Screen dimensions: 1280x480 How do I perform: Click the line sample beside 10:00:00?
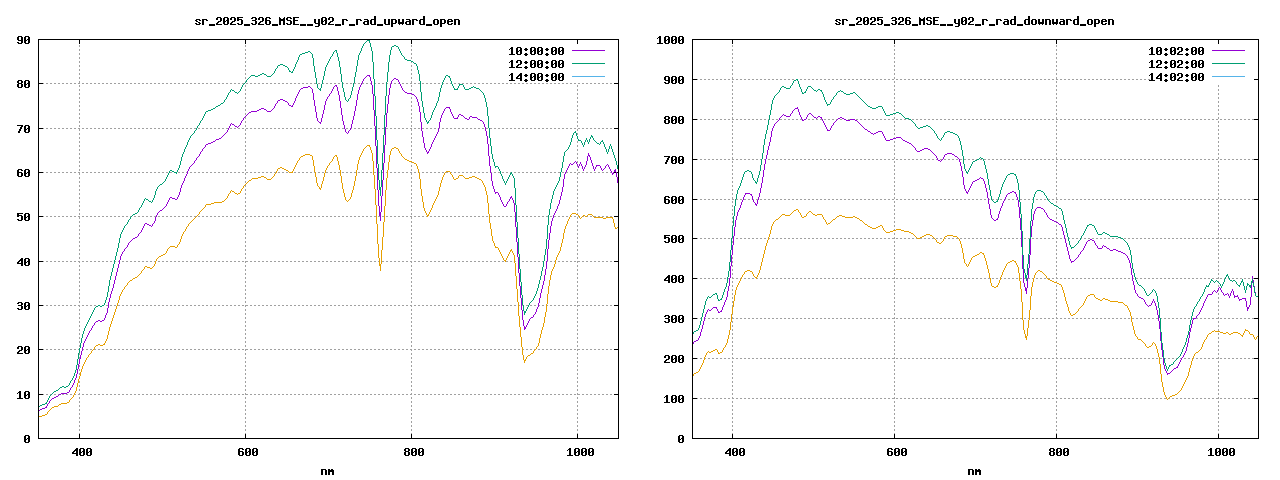(x=588, y=50)
